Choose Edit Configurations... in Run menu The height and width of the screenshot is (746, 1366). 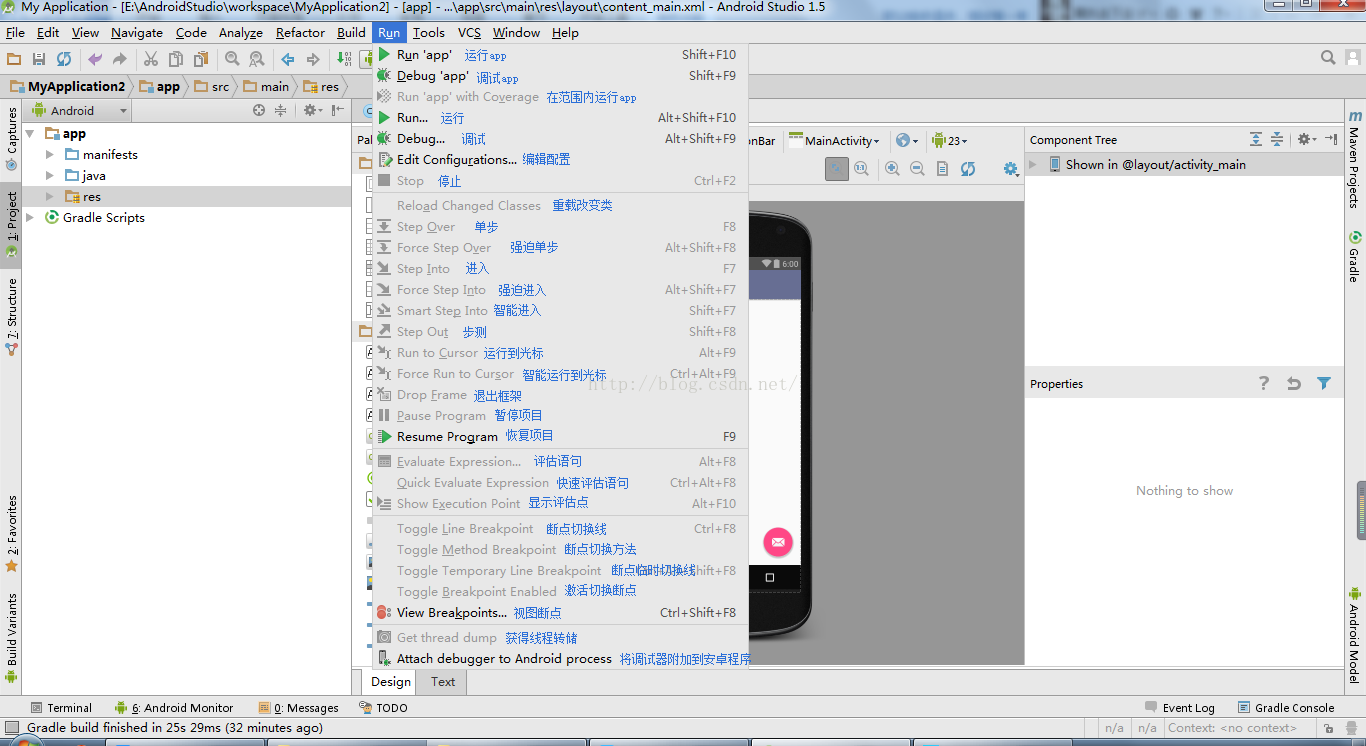click(x=560, y=160)
